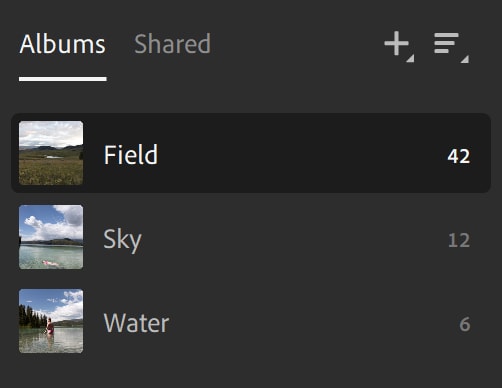This screenshot has height=388, width=502.
Task: Select the Water album name
Action: click(x=136, y=323)
